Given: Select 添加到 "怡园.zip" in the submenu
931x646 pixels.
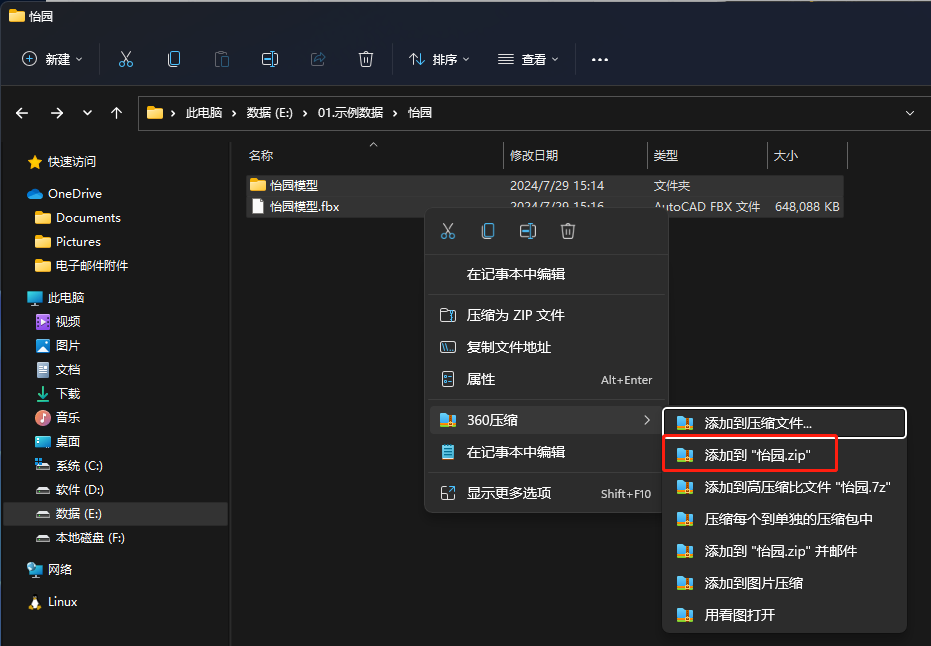Looking at the screenshot, I should click(x=757, y=455).
